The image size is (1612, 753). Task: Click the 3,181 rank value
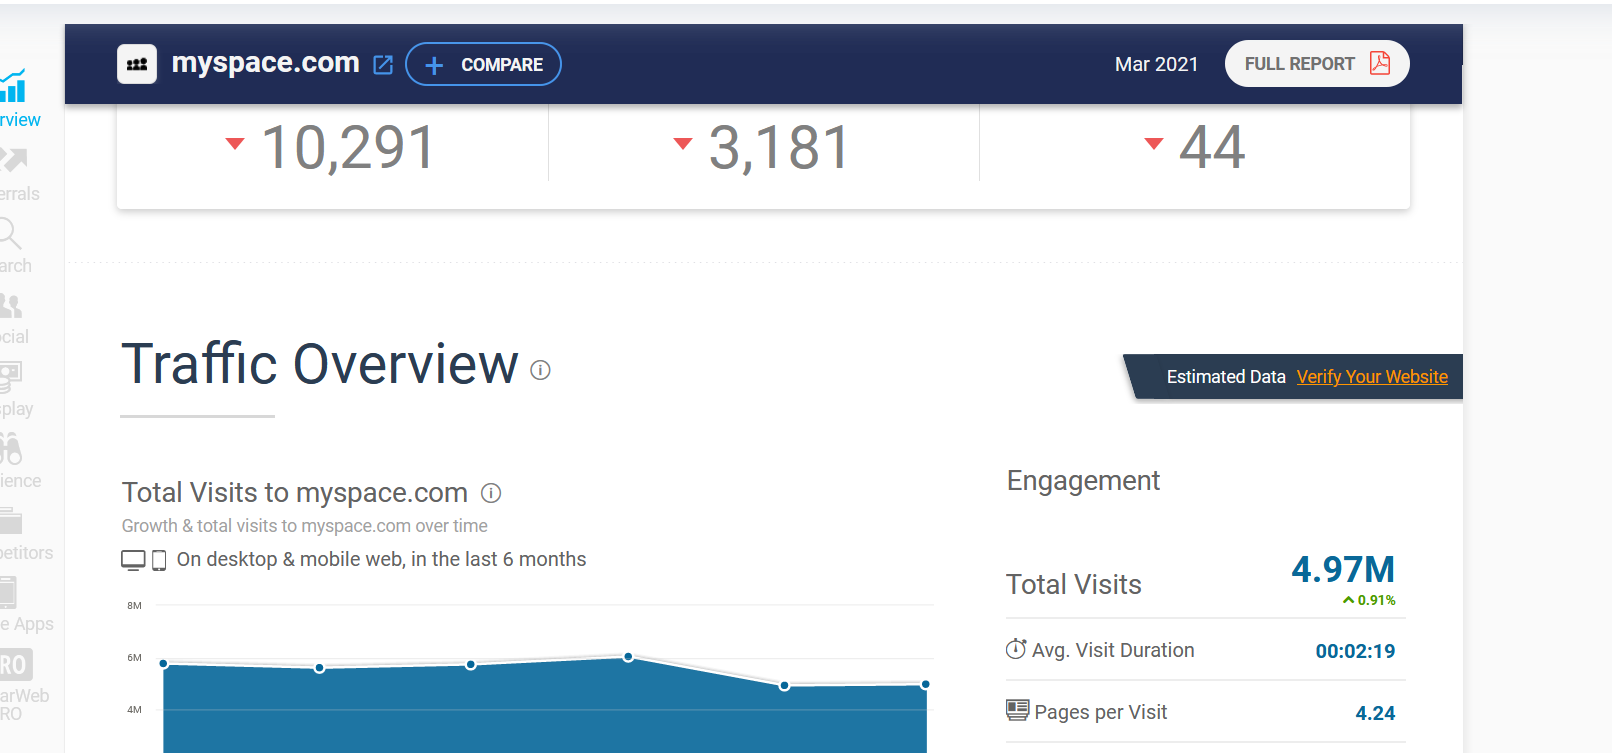click(x=779, y=147)
